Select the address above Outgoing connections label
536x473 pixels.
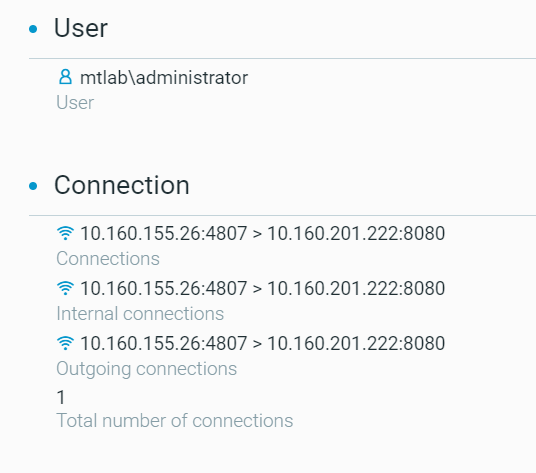point(263,343)
